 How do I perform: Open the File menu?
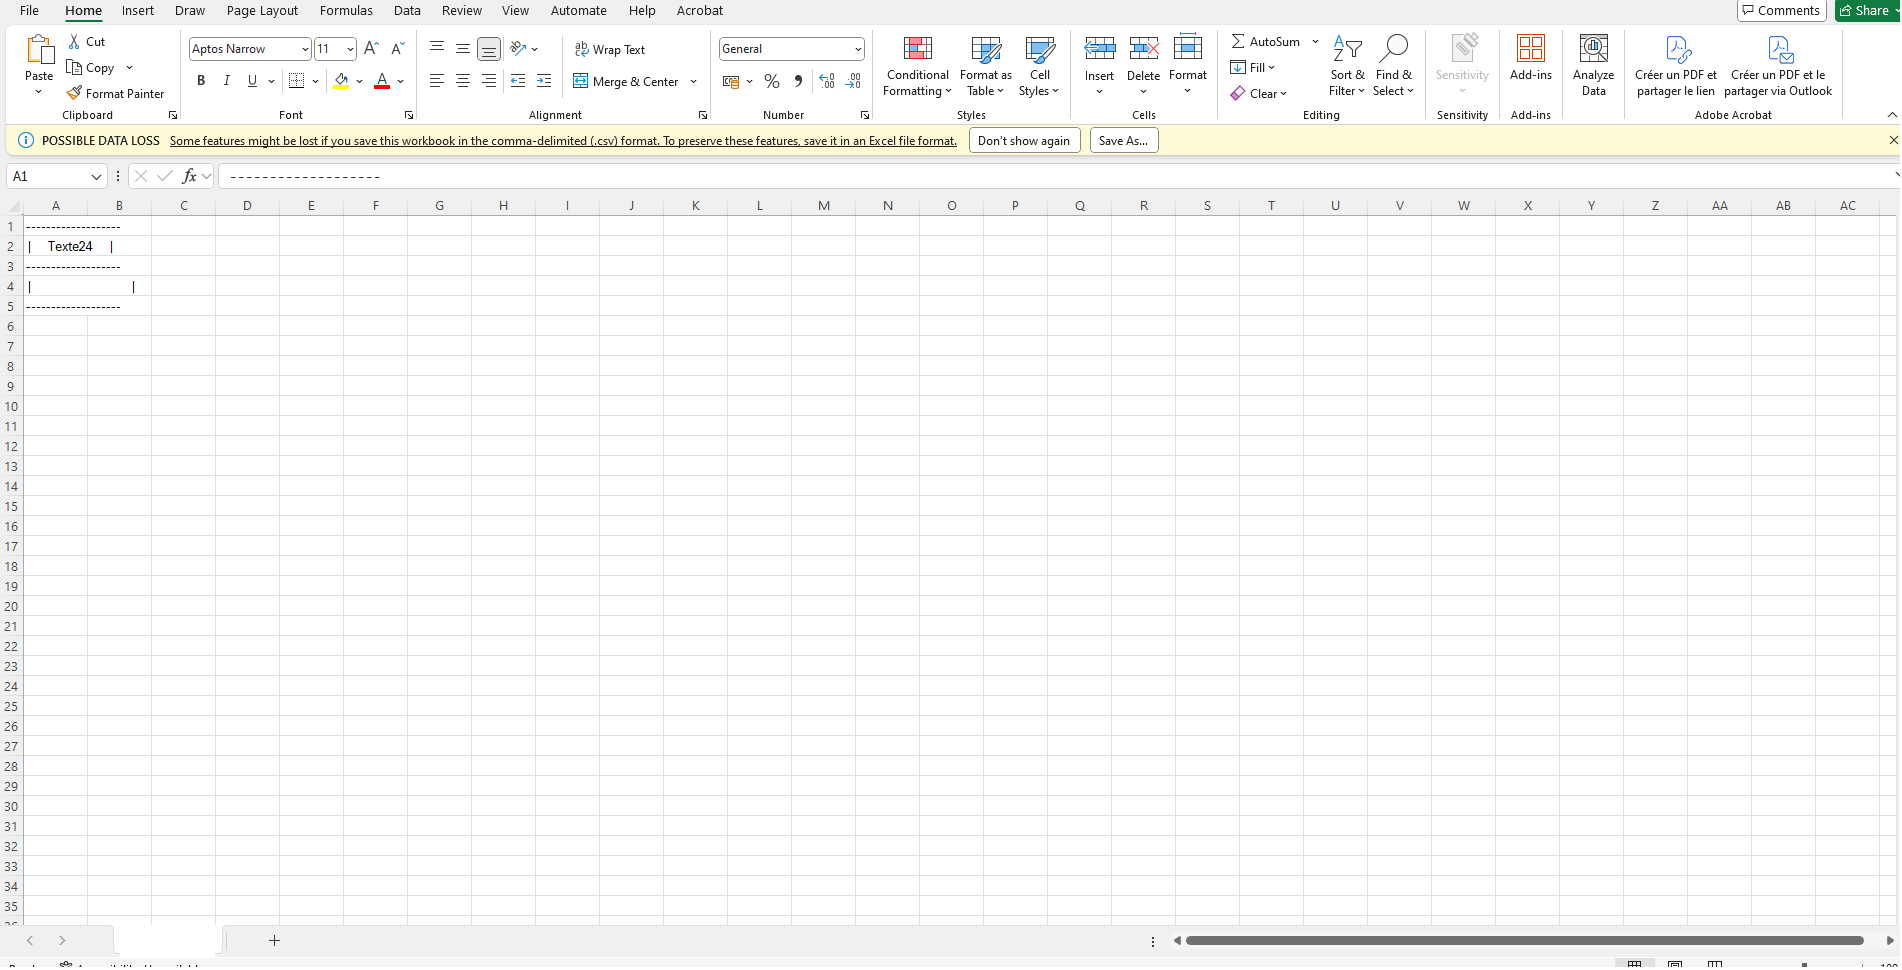click(x=30, y=11)
